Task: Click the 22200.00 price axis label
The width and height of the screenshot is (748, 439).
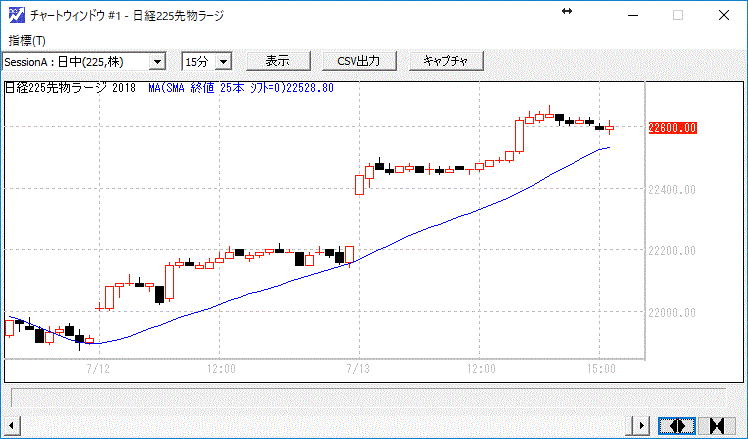Action: point(672,251)
